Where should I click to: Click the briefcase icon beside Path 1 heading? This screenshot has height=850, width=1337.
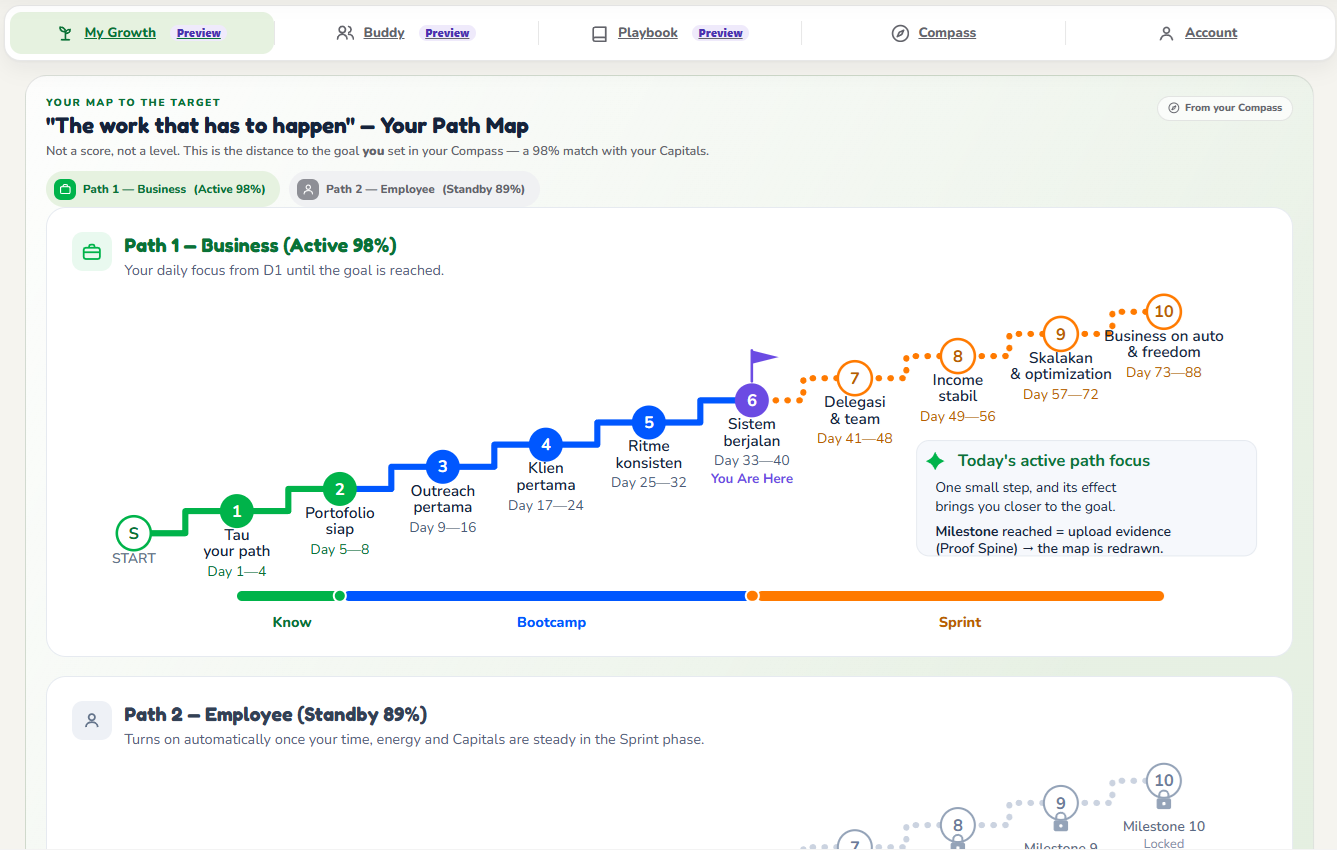[92, 252]
